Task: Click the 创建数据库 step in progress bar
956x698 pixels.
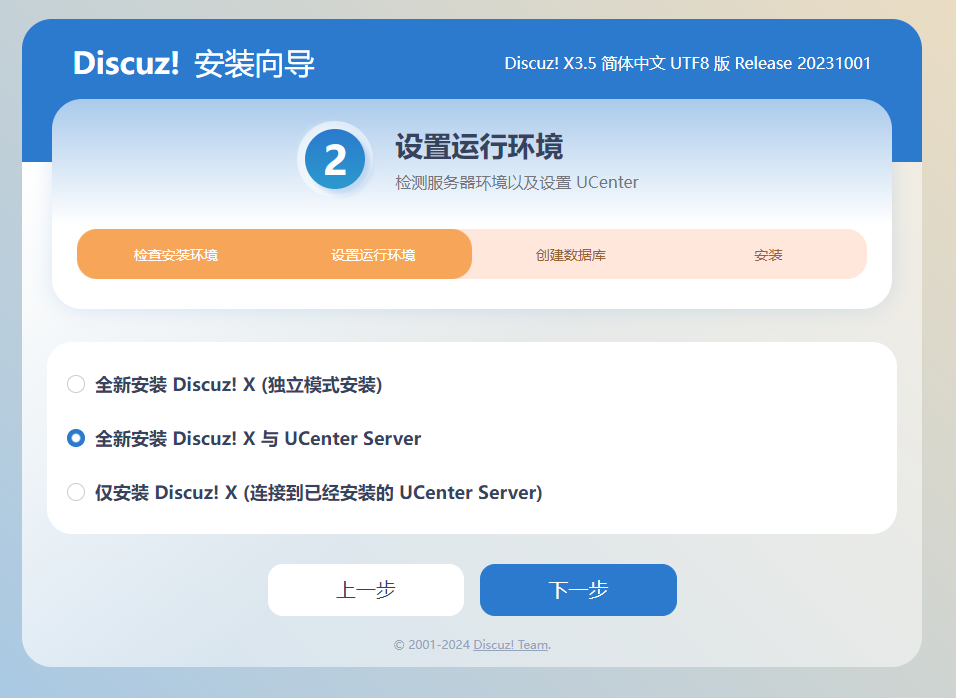Action: (571, 255)
